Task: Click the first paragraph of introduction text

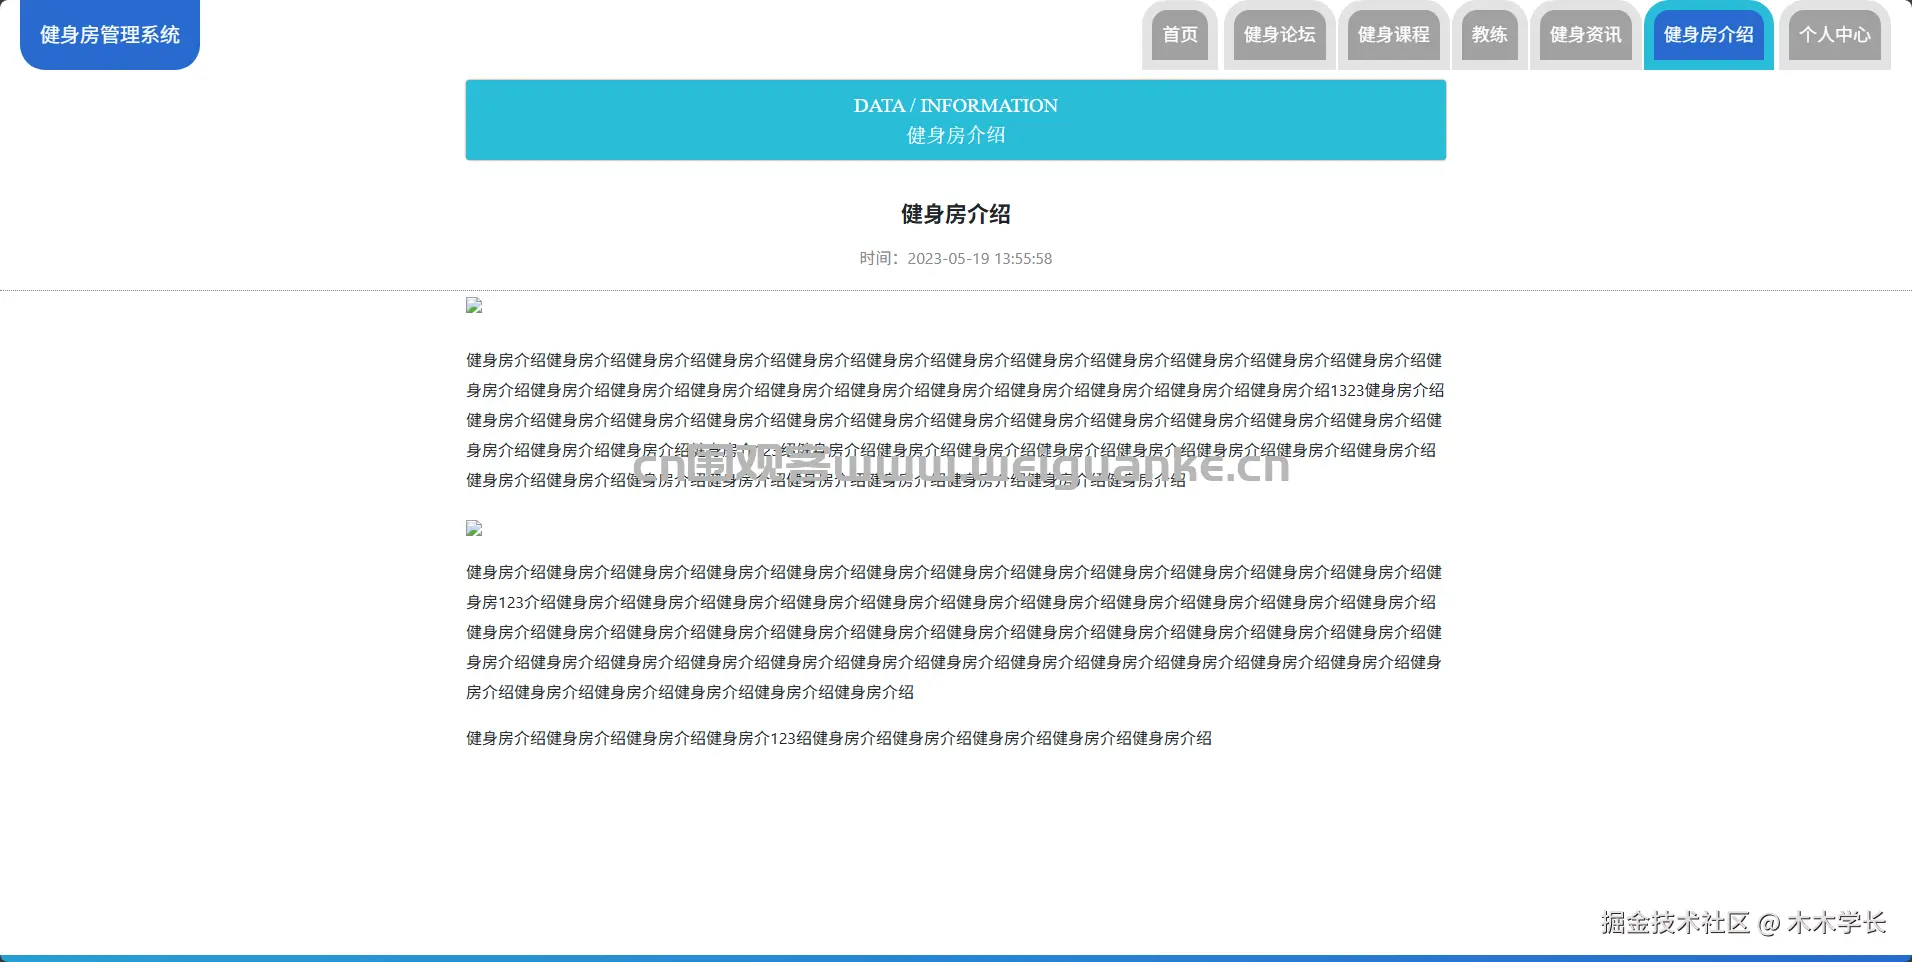Action: pos(954,420)
